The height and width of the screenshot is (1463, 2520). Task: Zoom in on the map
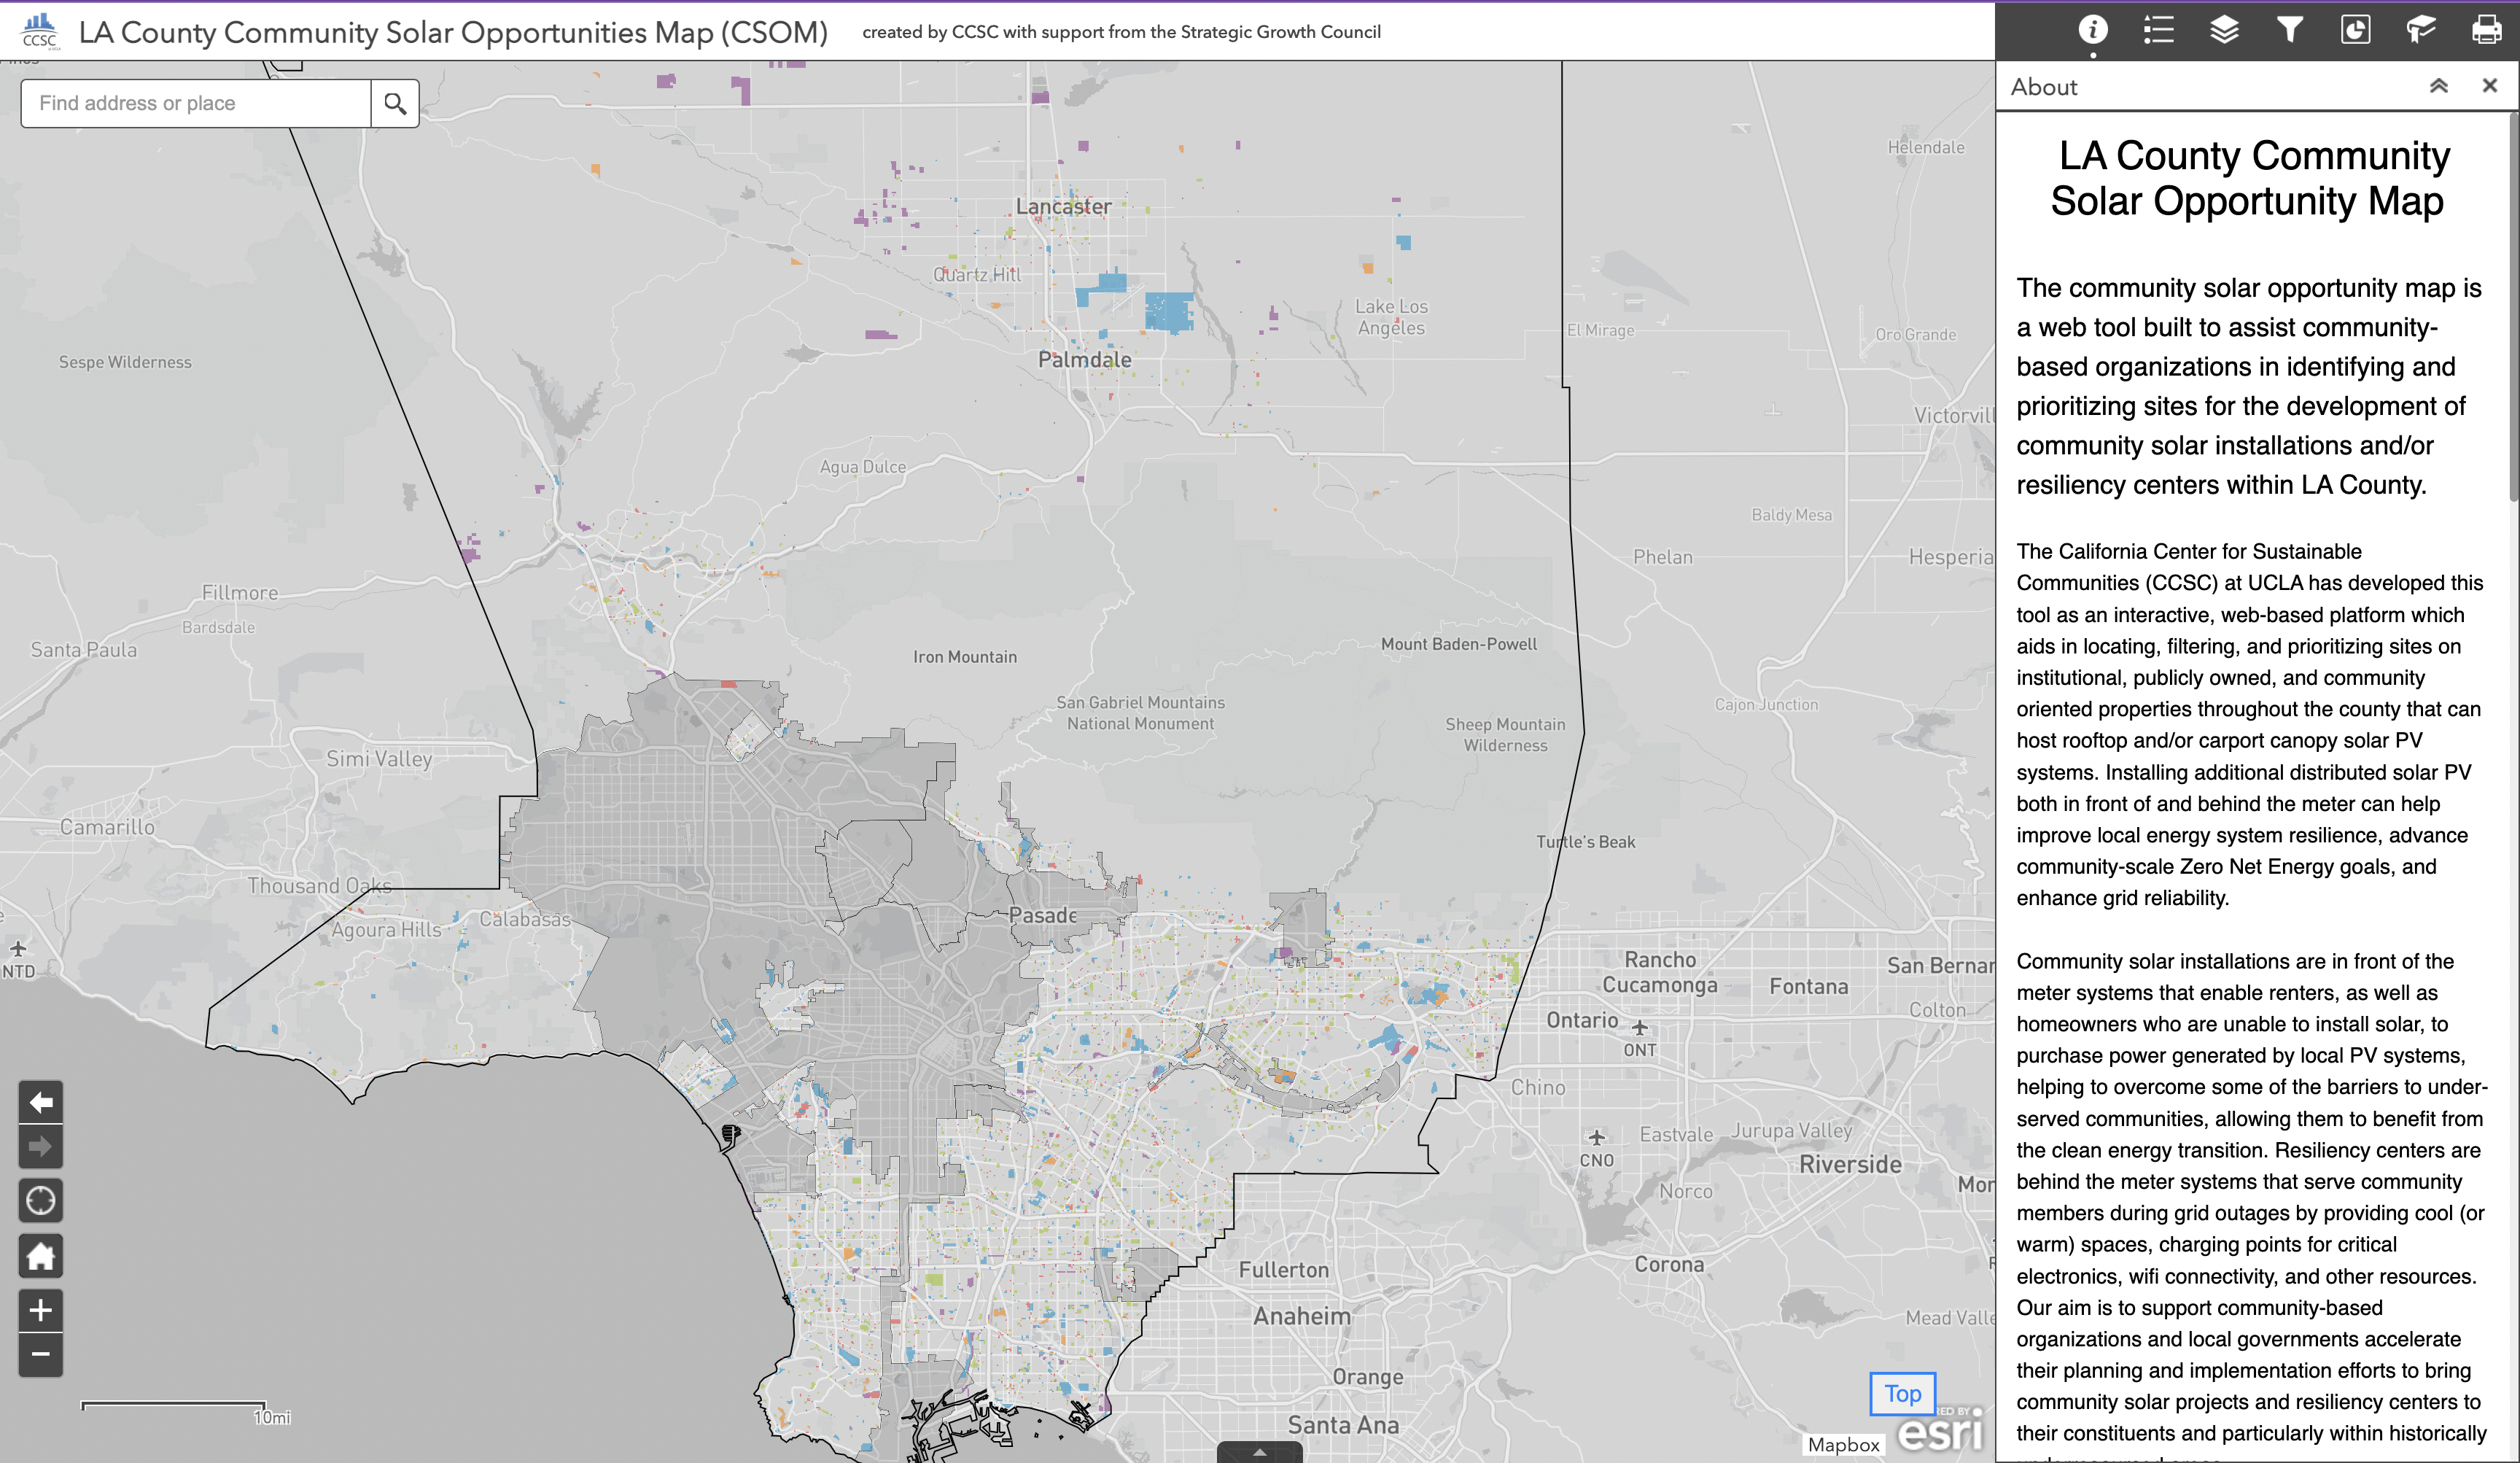tap(41, 1310)
